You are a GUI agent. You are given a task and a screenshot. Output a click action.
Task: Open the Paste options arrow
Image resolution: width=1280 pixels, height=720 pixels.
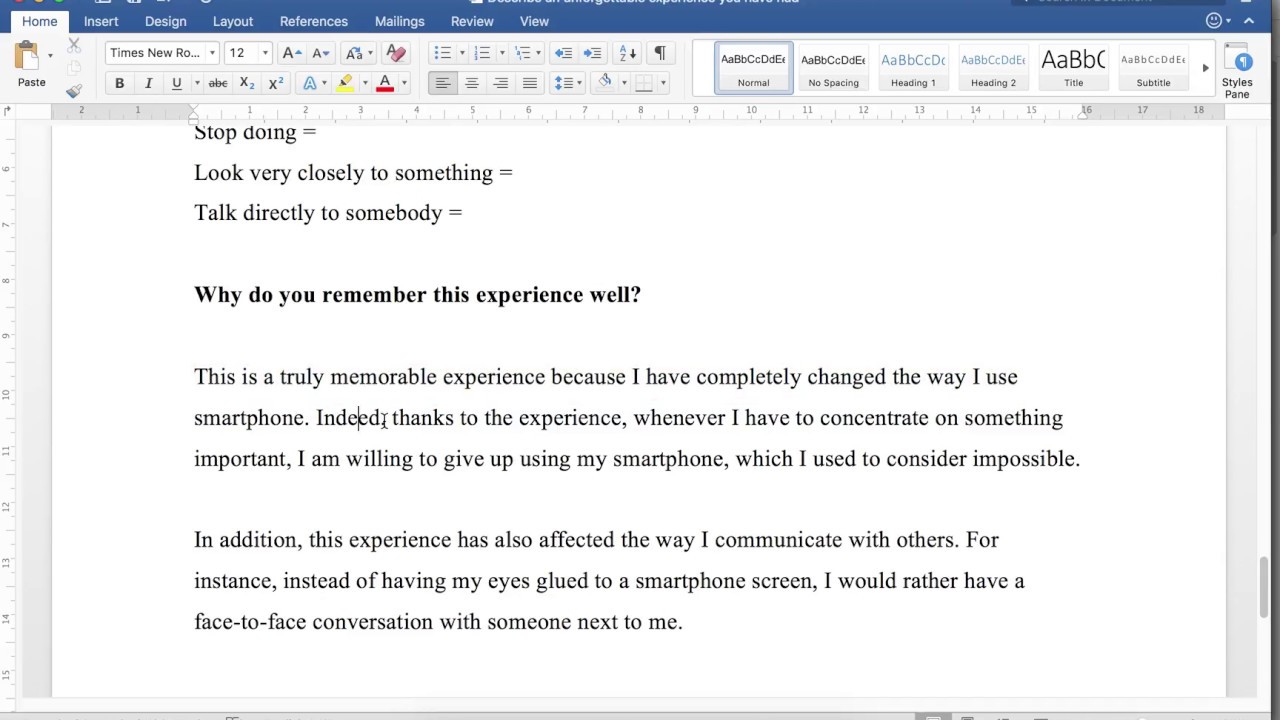point(50,56)
